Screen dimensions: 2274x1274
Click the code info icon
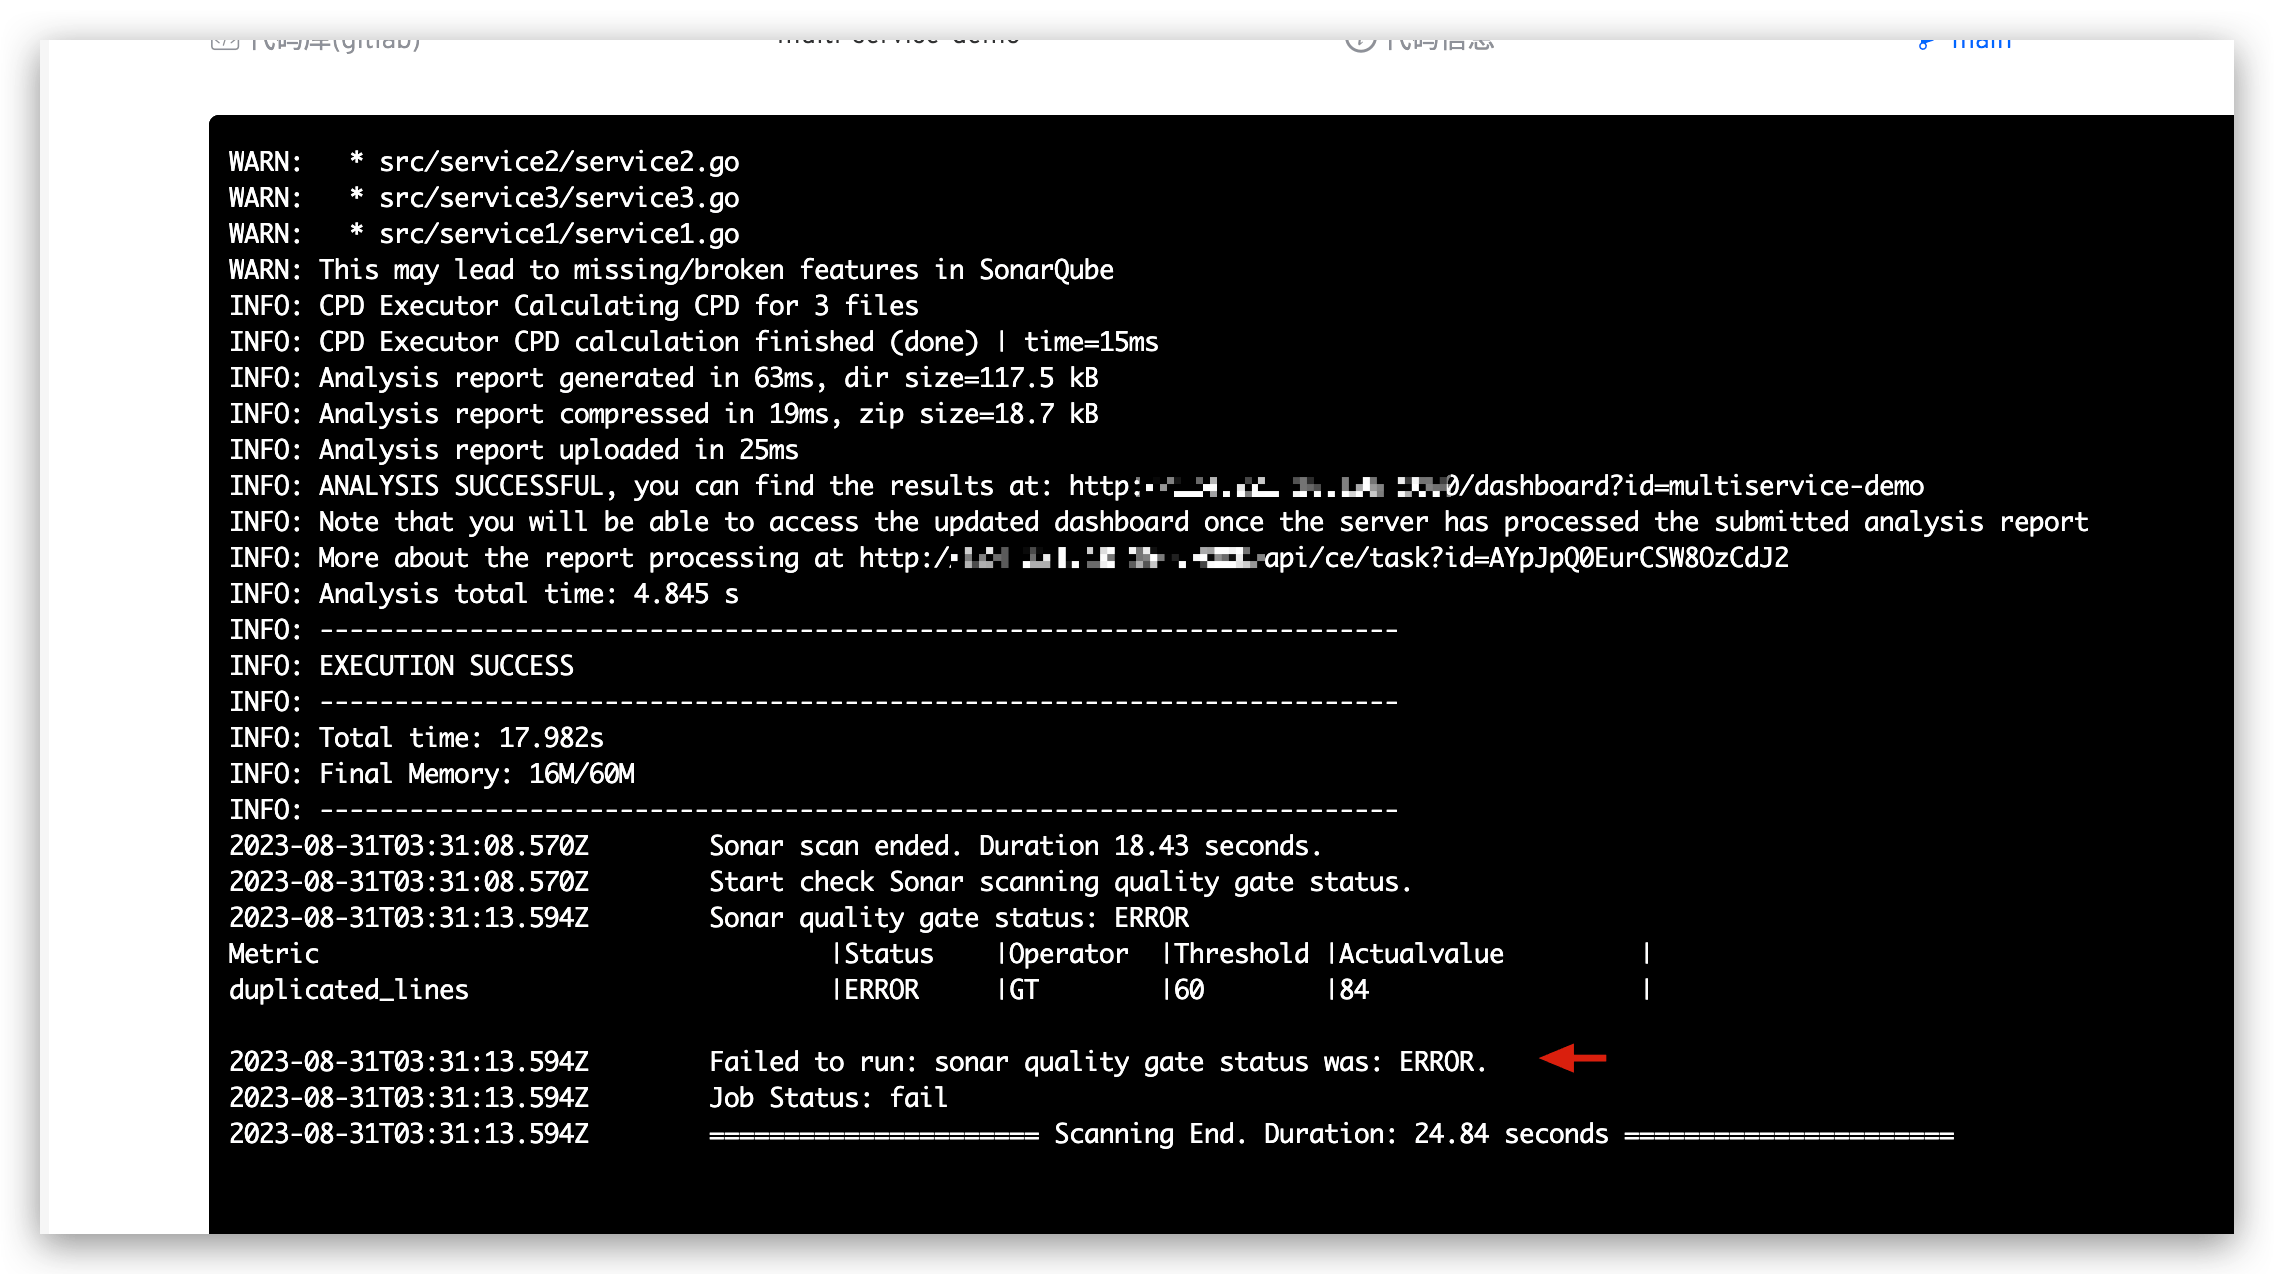(1360, 43)
